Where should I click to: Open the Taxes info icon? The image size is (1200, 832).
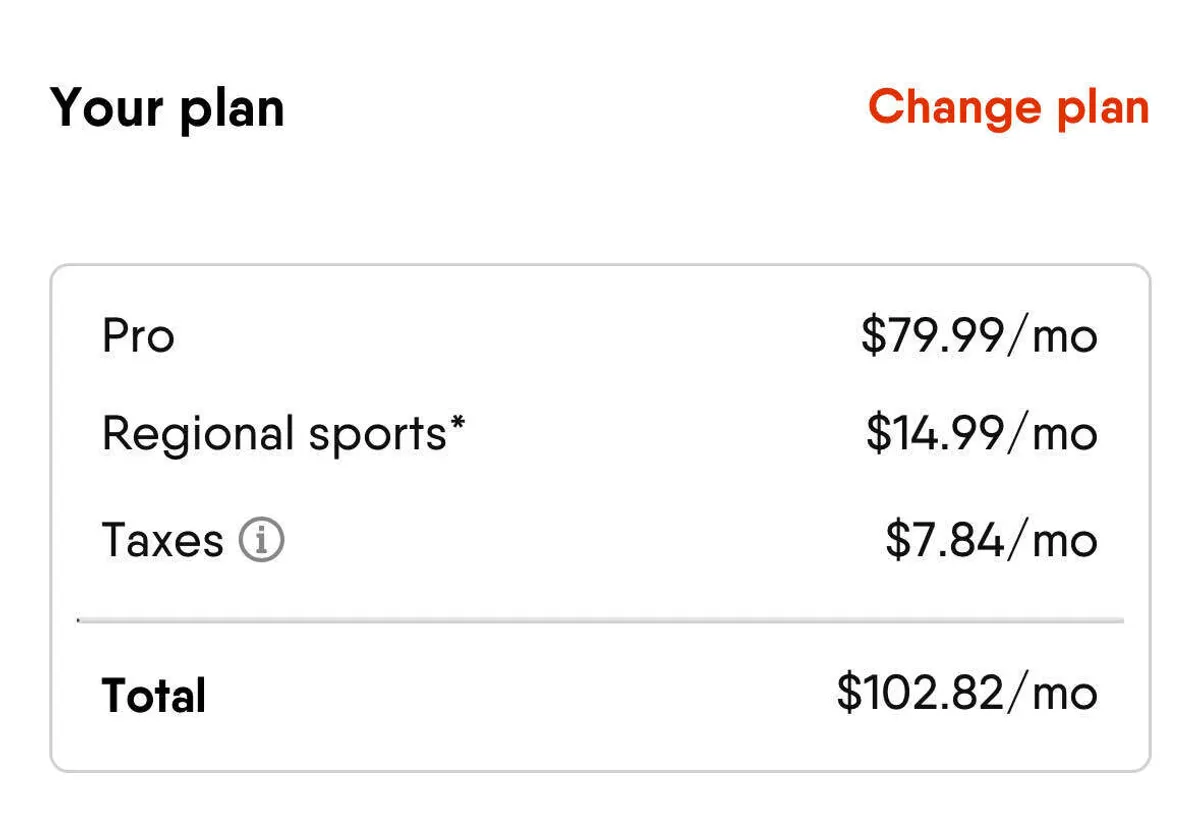point(261,541)
